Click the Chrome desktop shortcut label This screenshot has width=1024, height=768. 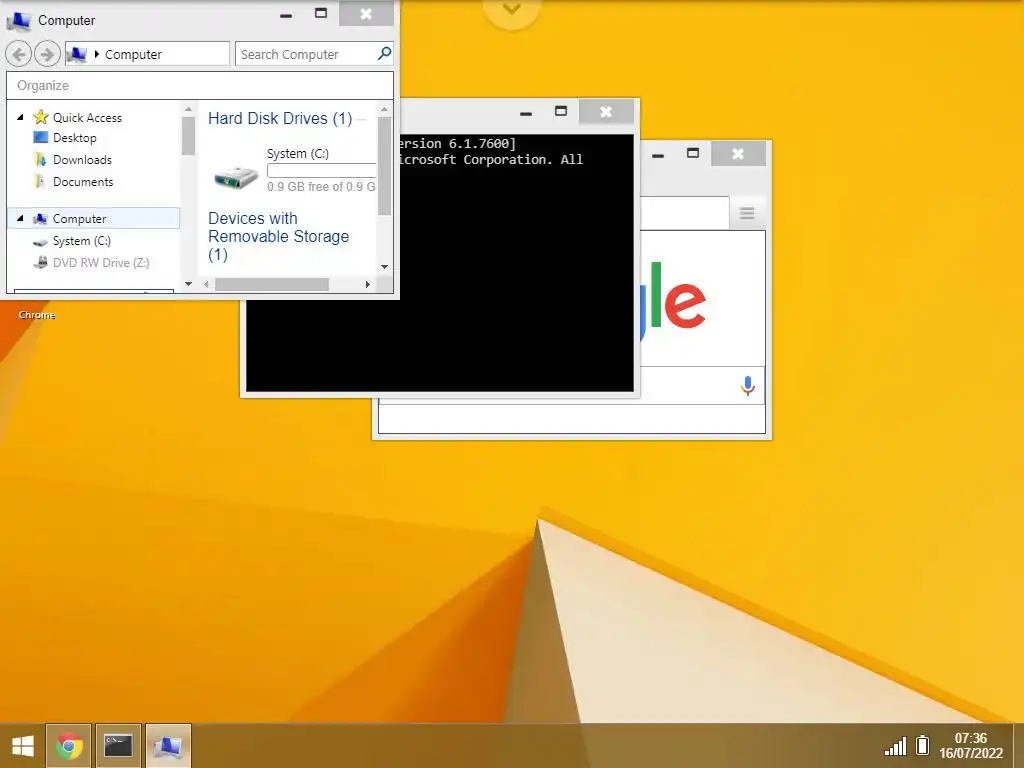pos(37,315)
